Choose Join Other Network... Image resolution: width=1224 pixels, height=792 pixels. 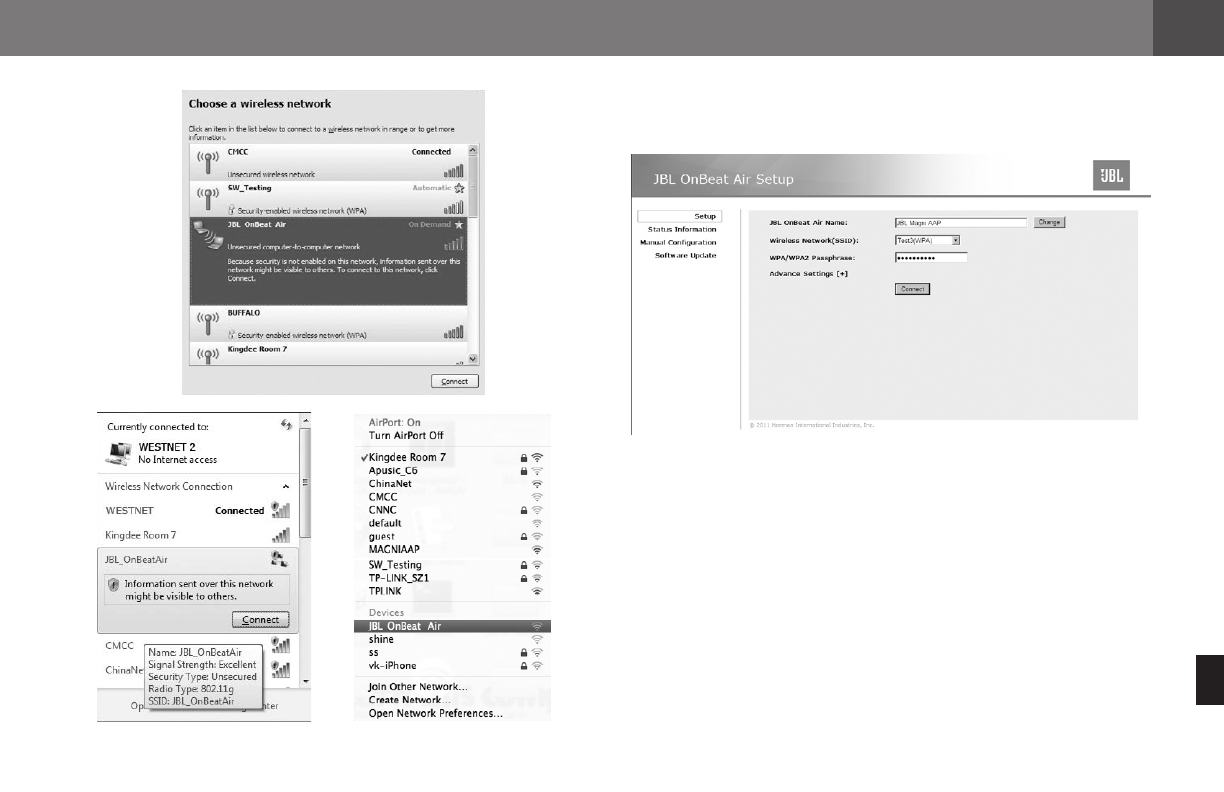418,687
